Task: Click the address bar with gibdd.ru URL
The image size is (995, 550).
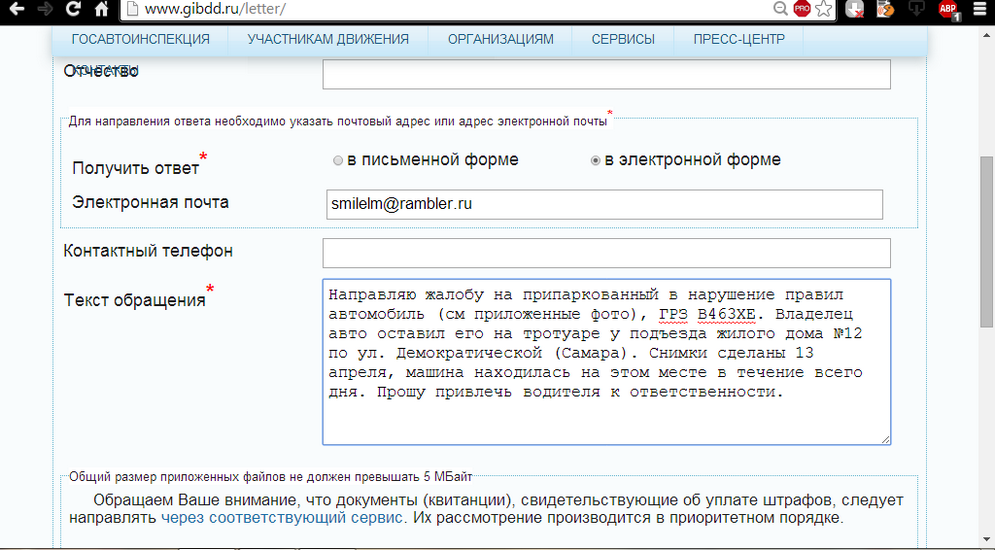Action: (x=450, y=10)
